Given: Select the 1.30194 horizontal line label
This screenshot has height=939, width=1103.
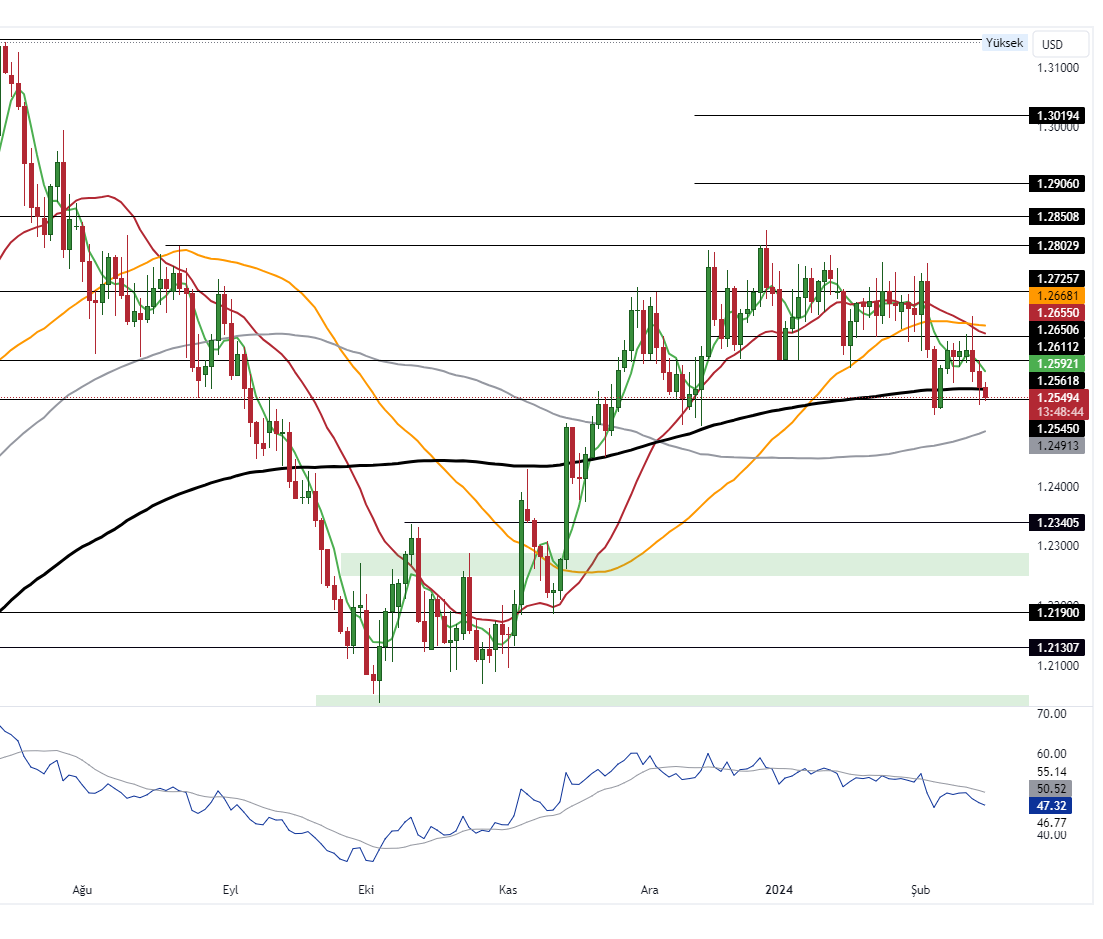Looking at the screenshot, I should 1058,116.
